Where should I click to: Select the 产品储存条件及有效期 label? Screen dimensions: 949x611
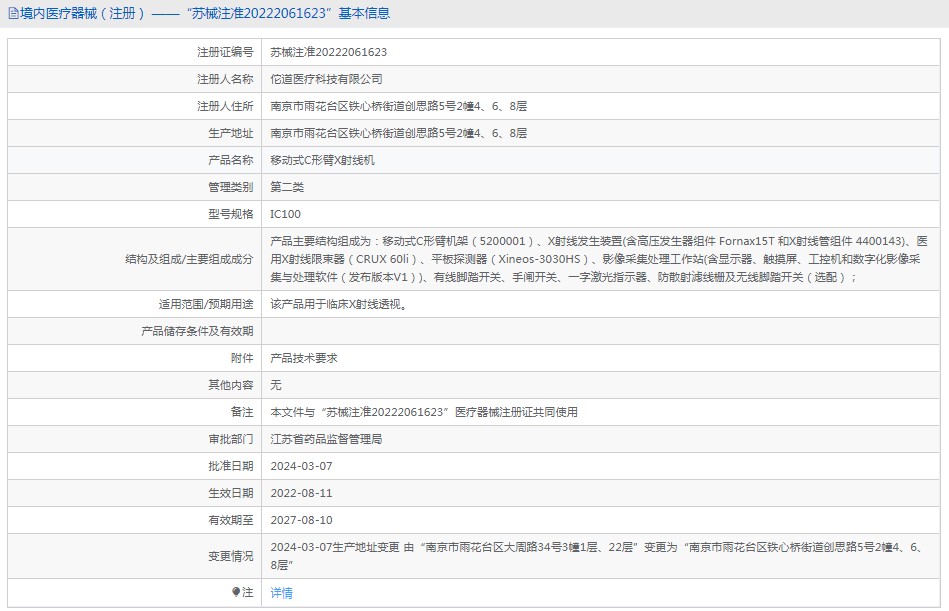pyautogui.click(x=197, y=331)
